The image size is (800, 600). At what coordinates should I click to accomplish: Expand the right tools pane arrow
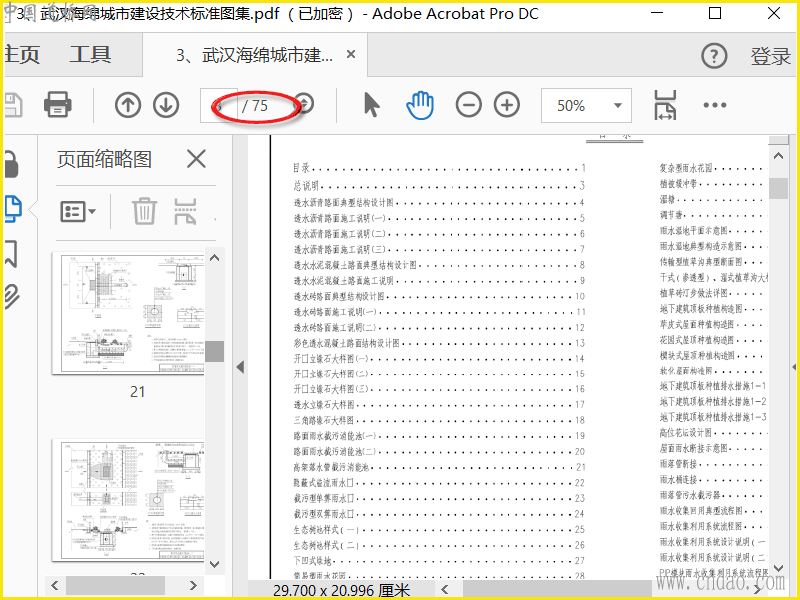pos(794,367)
